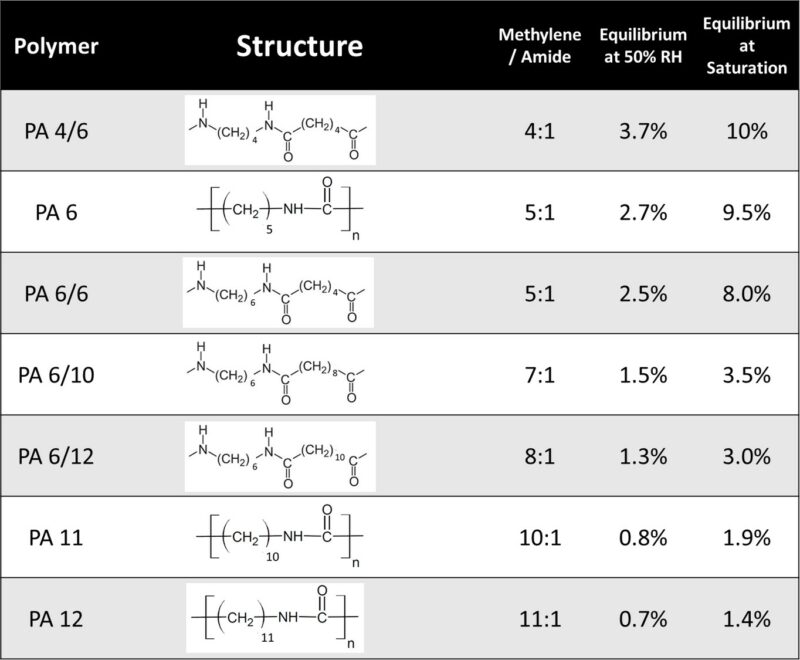The image size is (800, 660).
Task: Click the 10:1 methylene ratio value
Action: [532, 538]
